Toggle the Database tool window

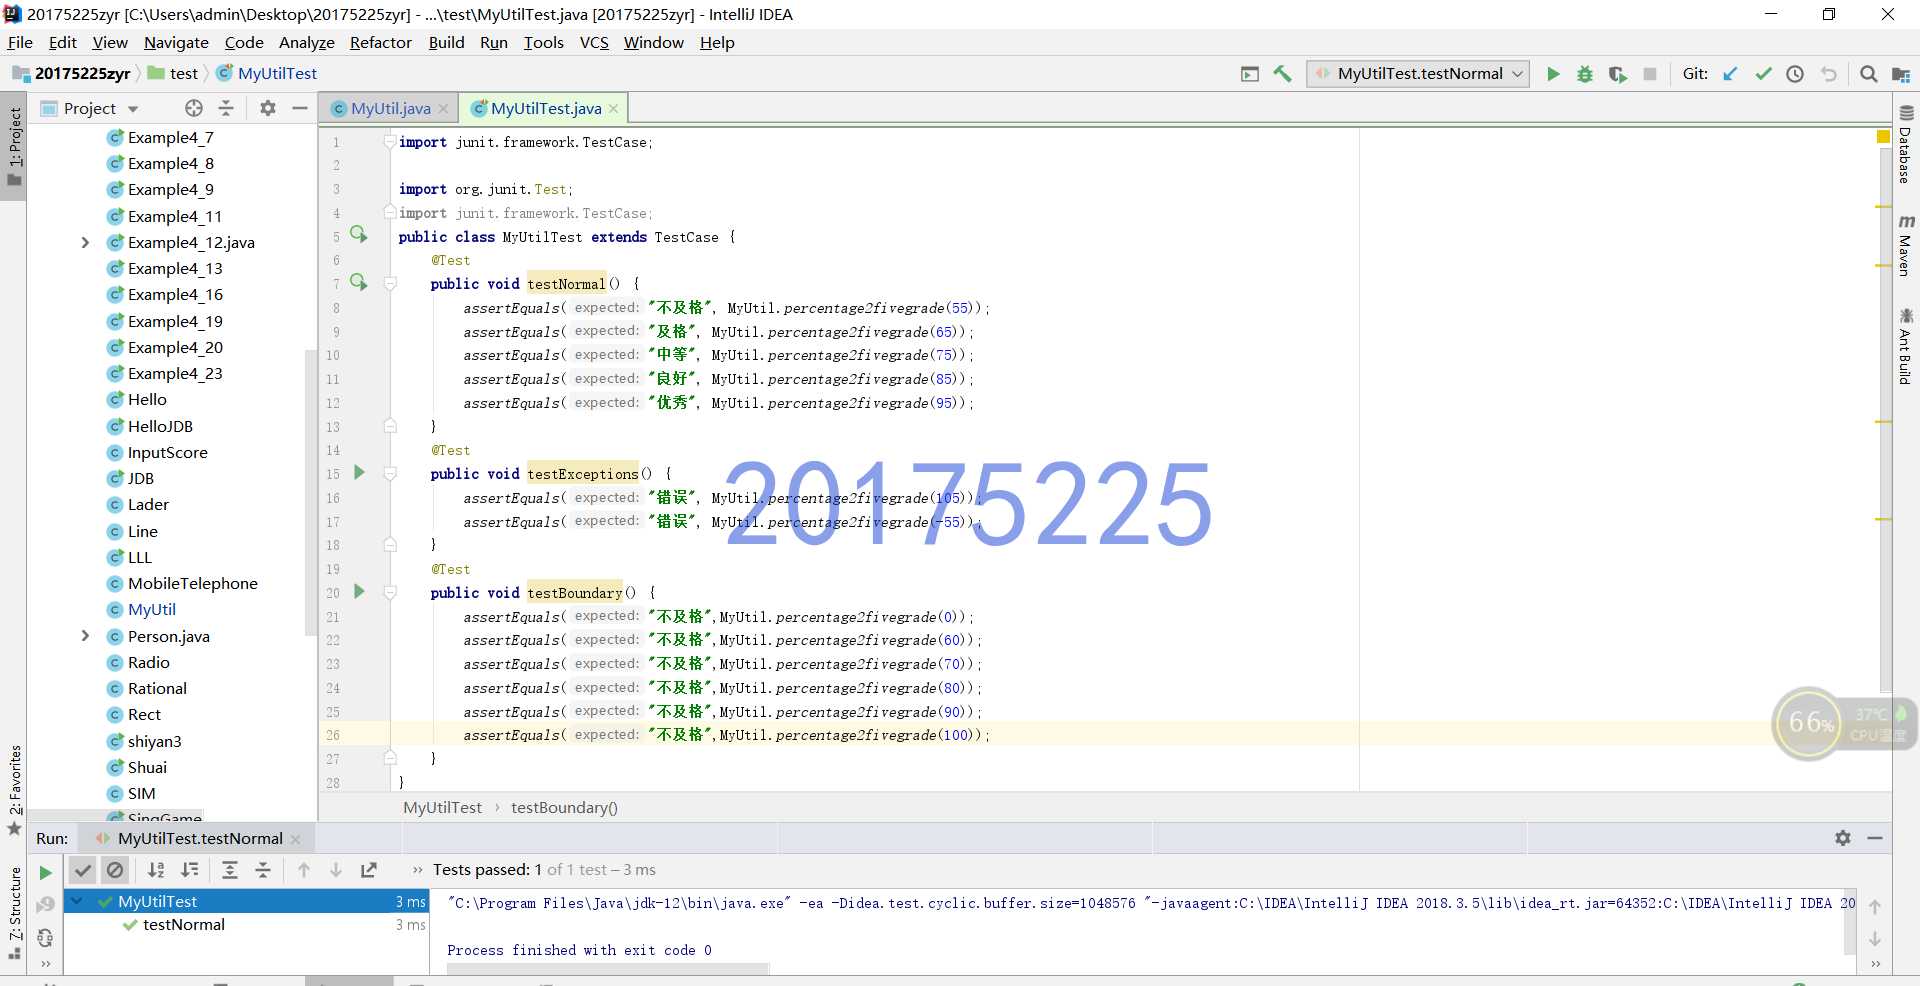pos(1906,145)
